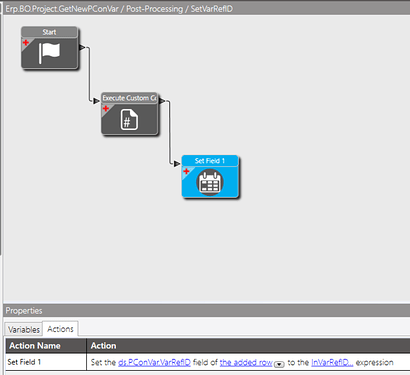The width and height of the screenshot is (410, 375).
Task: Switch to the Variables tab
Action: [24, 330]
